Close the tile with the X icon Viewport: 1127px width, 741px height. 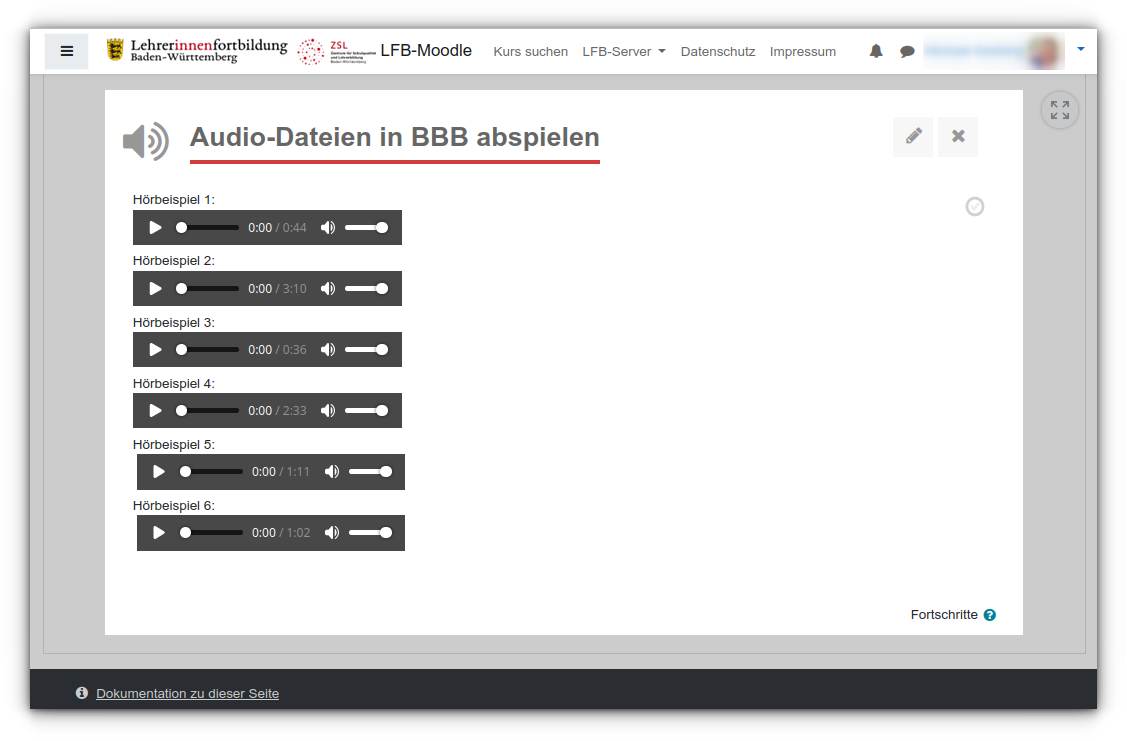point(958,137)
